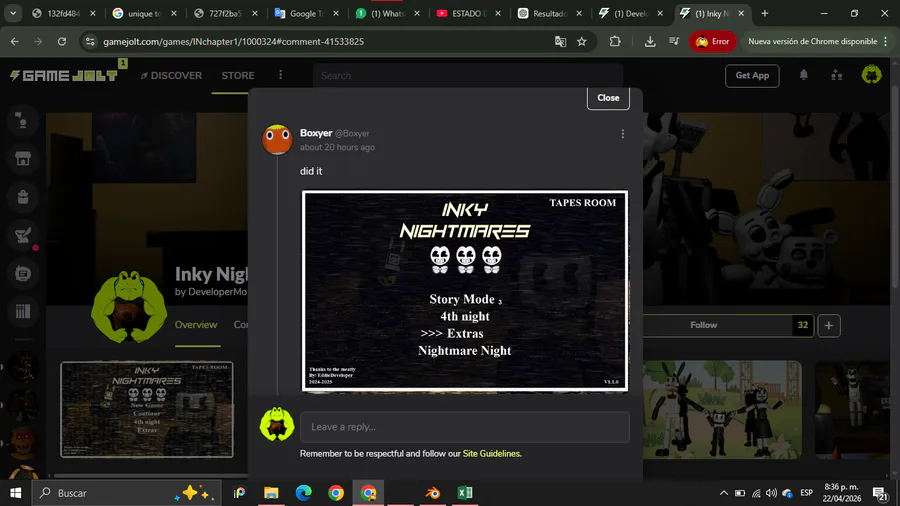Switch to the ESTADO YouTube tab
The width and height of the screenshot is (900, 506).
click(x=469, y=13)
